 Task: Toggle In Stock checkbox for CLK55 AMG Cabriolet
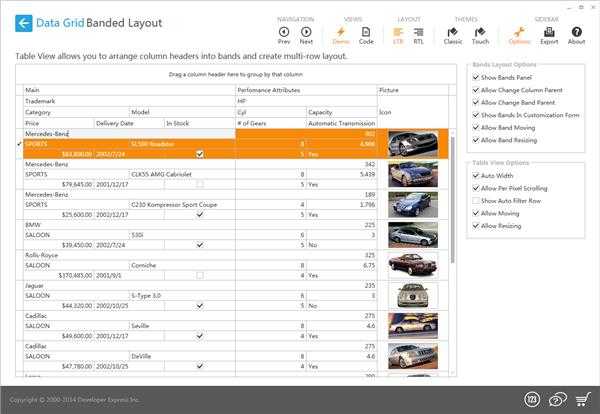pyautogui.click(x=200, y=184)
